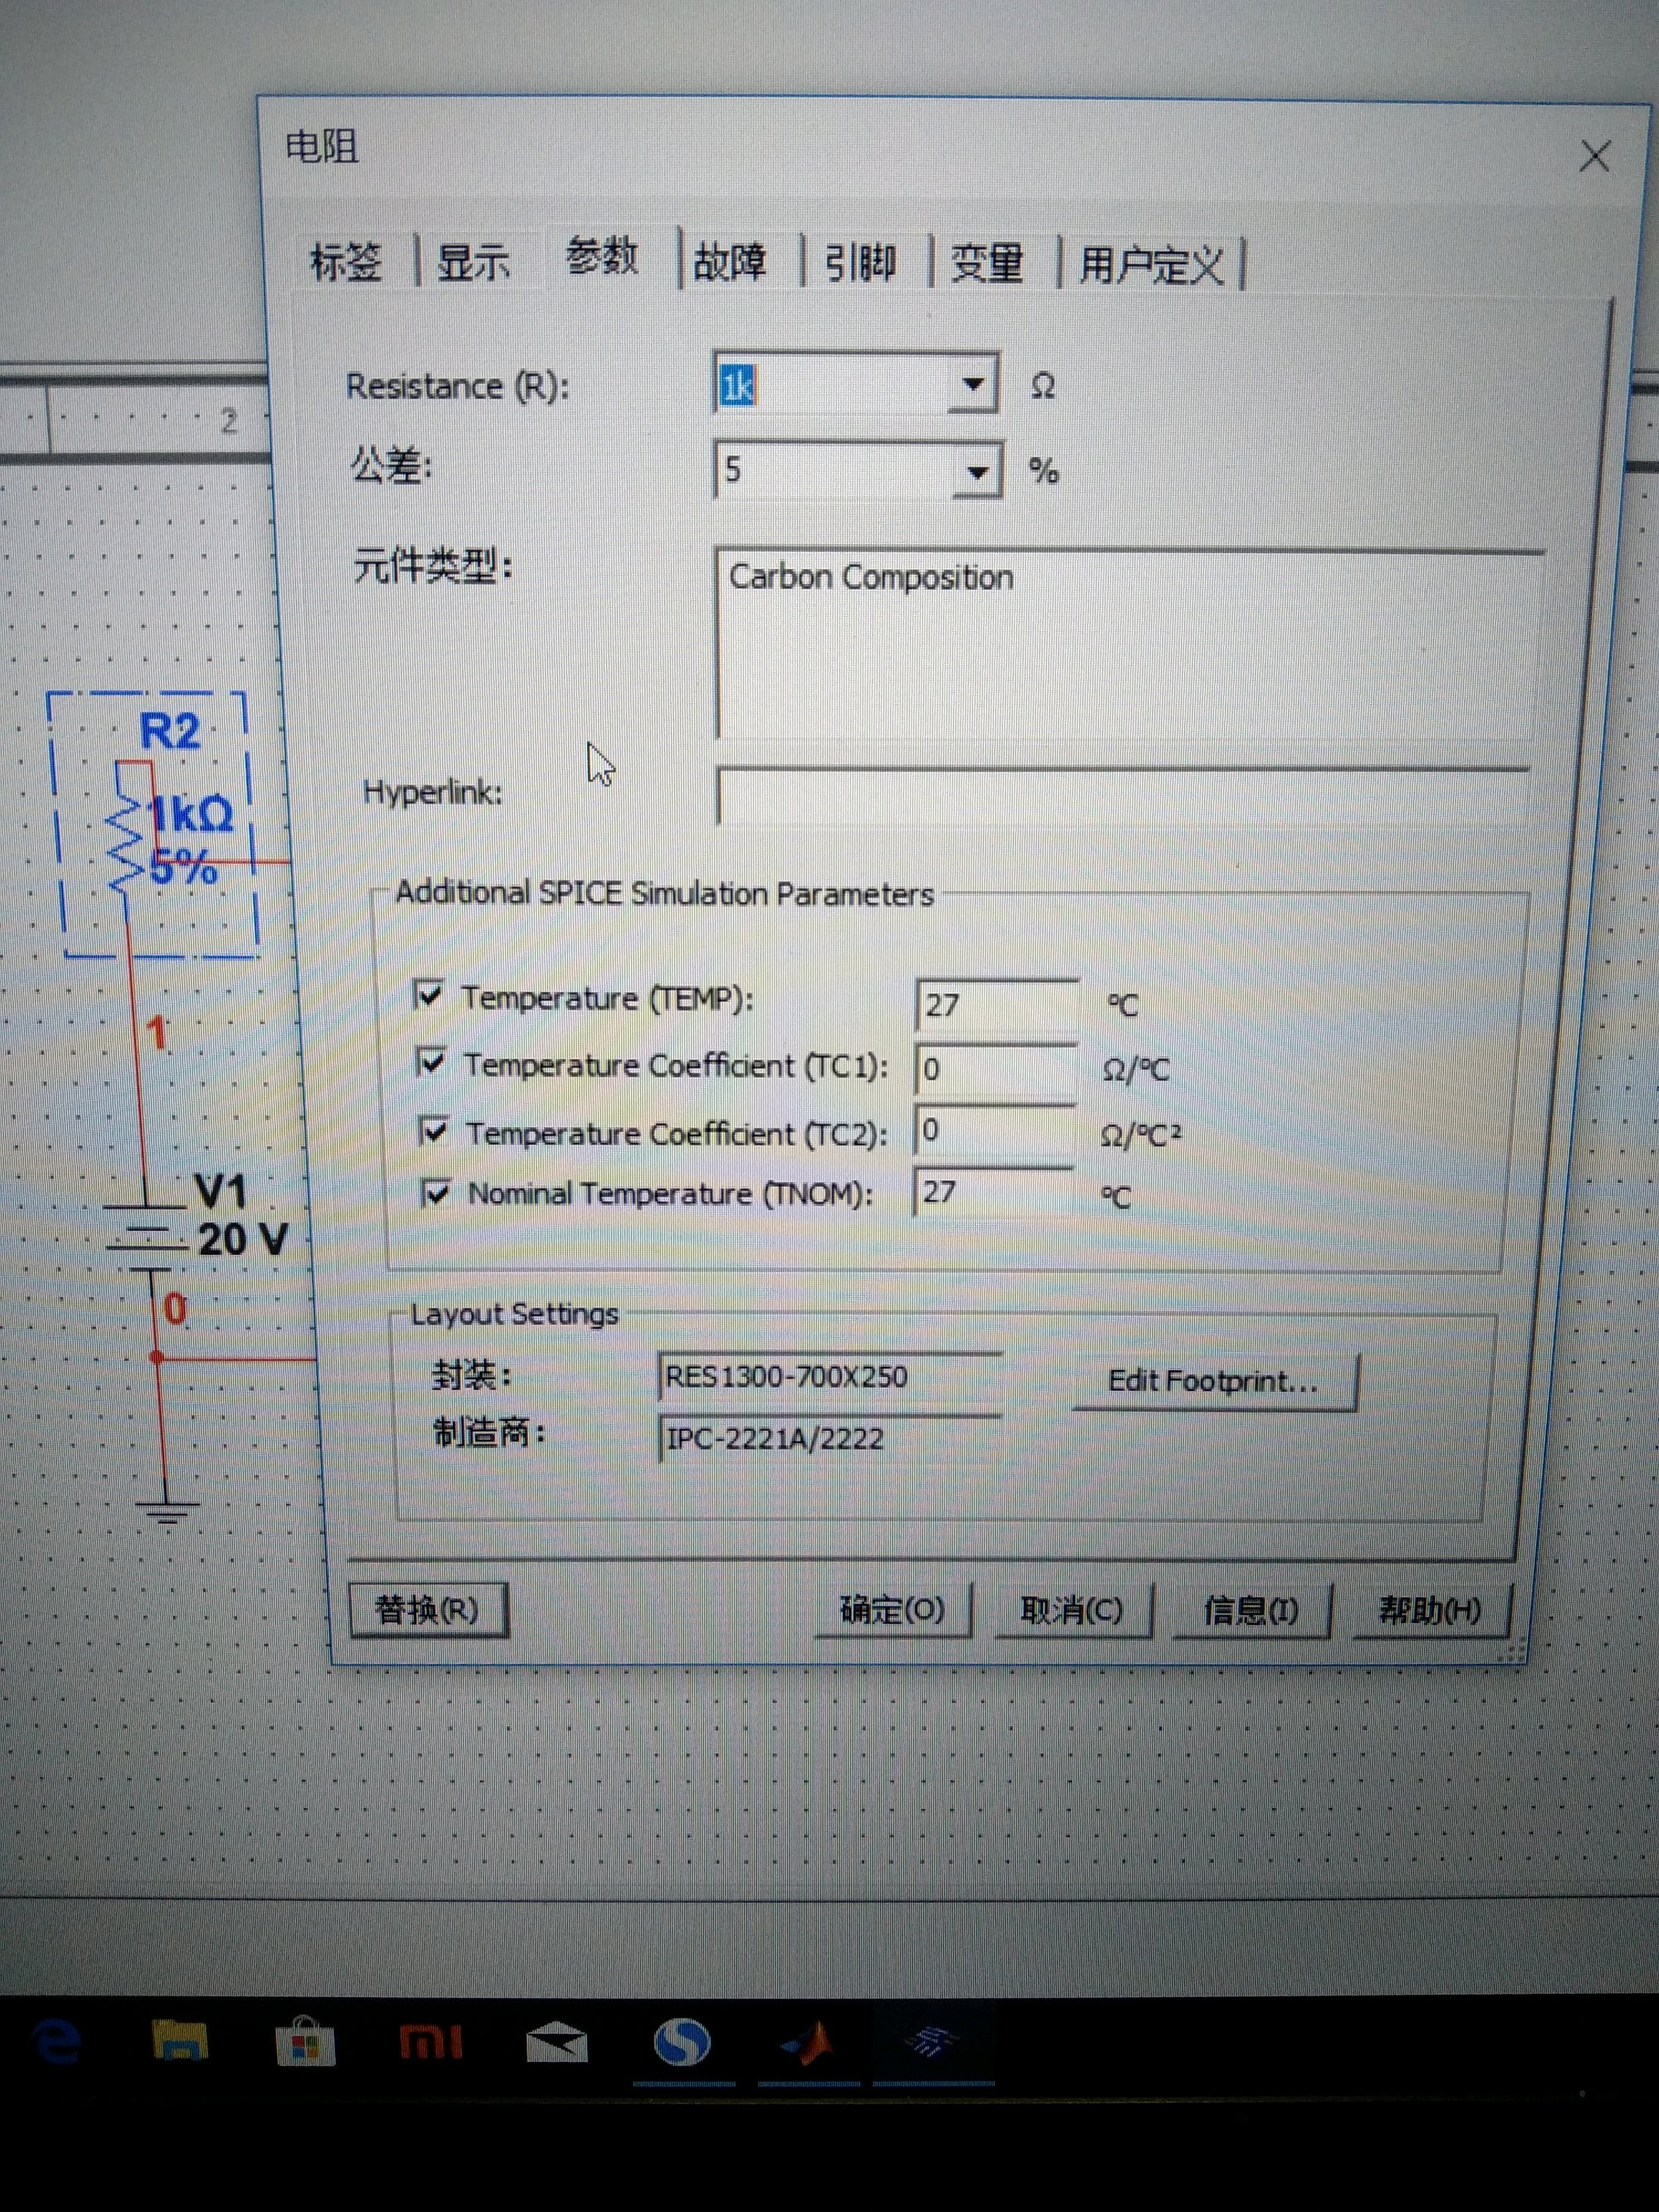Toggle Temperature (TEMP) checkbox
The height and width of the screenshot is (2212, 1659).
[x=430, y=995]
